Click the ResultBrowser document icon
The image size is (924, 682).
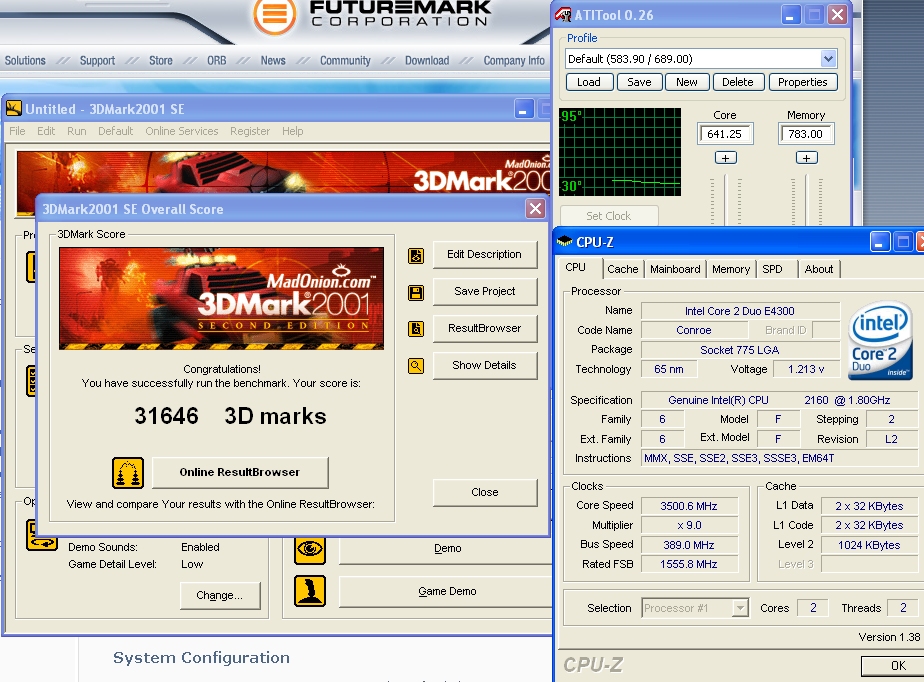point(416,329)
